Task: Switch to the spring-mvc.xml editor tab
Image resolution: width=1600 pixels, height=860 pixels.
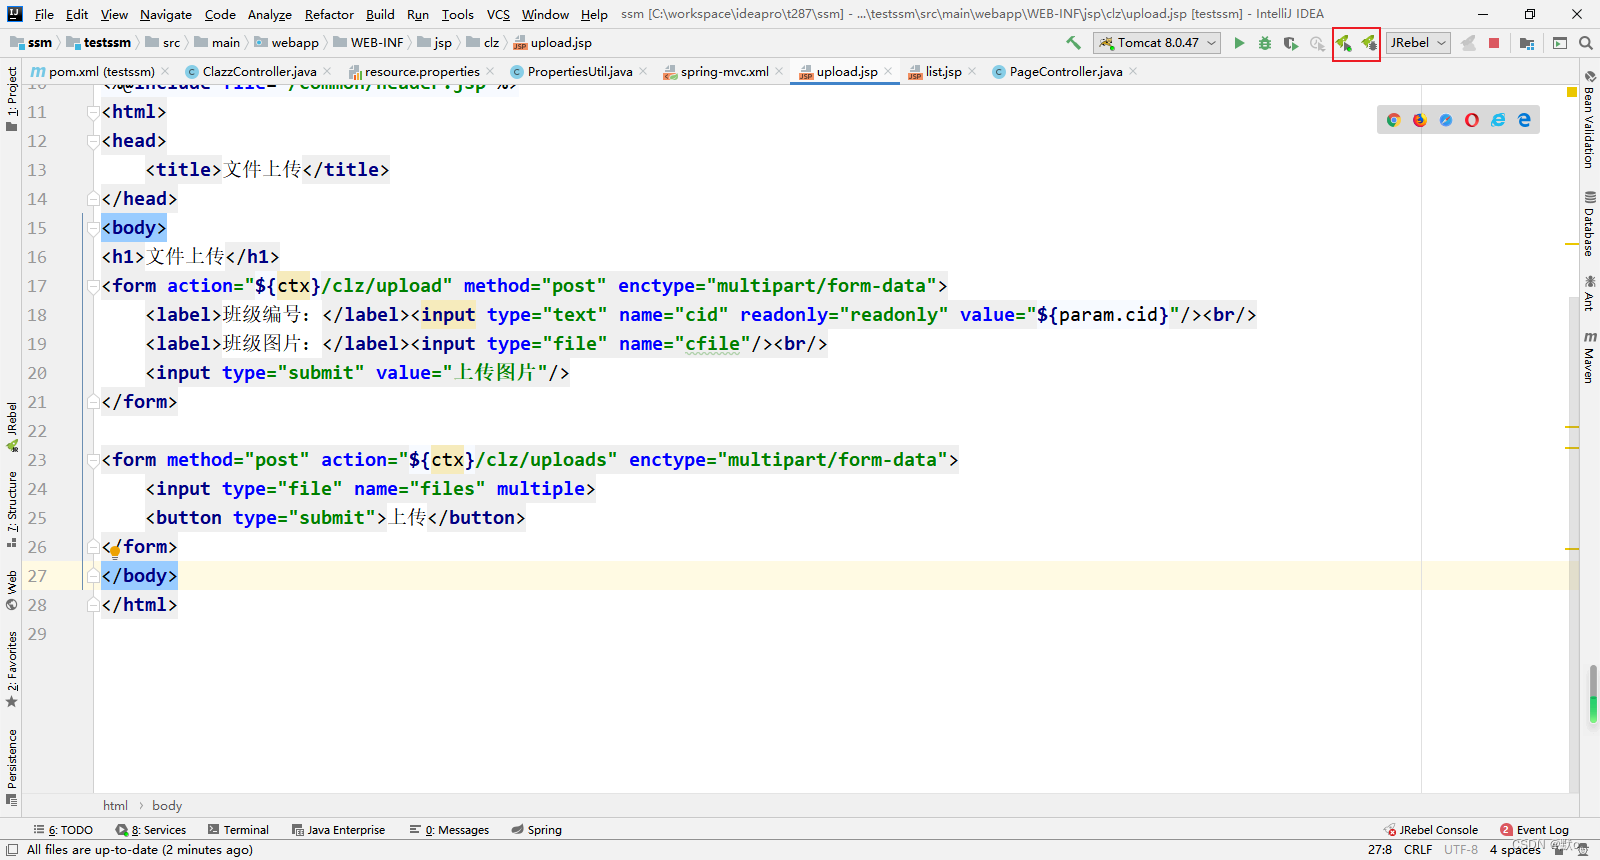Action: (x=724, y=72)
